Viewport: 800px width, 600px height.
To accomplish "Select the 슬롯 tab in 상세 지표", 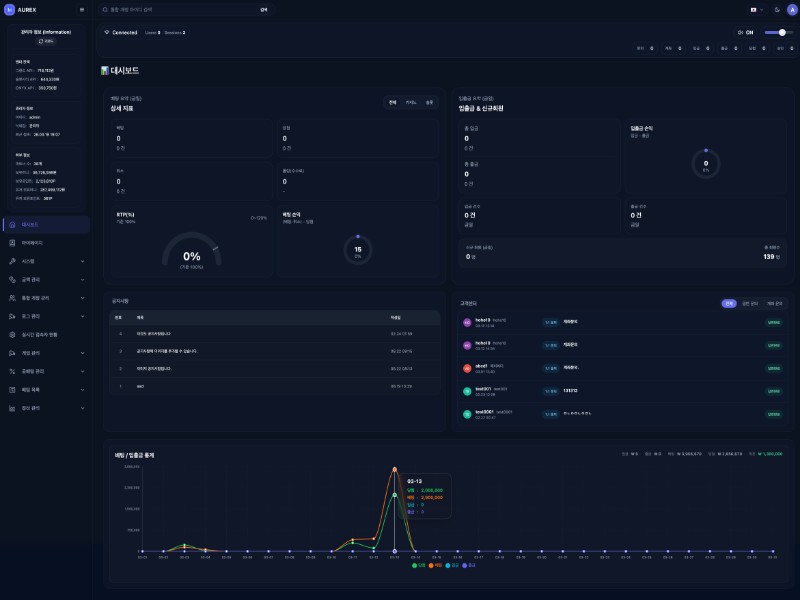I will coord(429,102).
